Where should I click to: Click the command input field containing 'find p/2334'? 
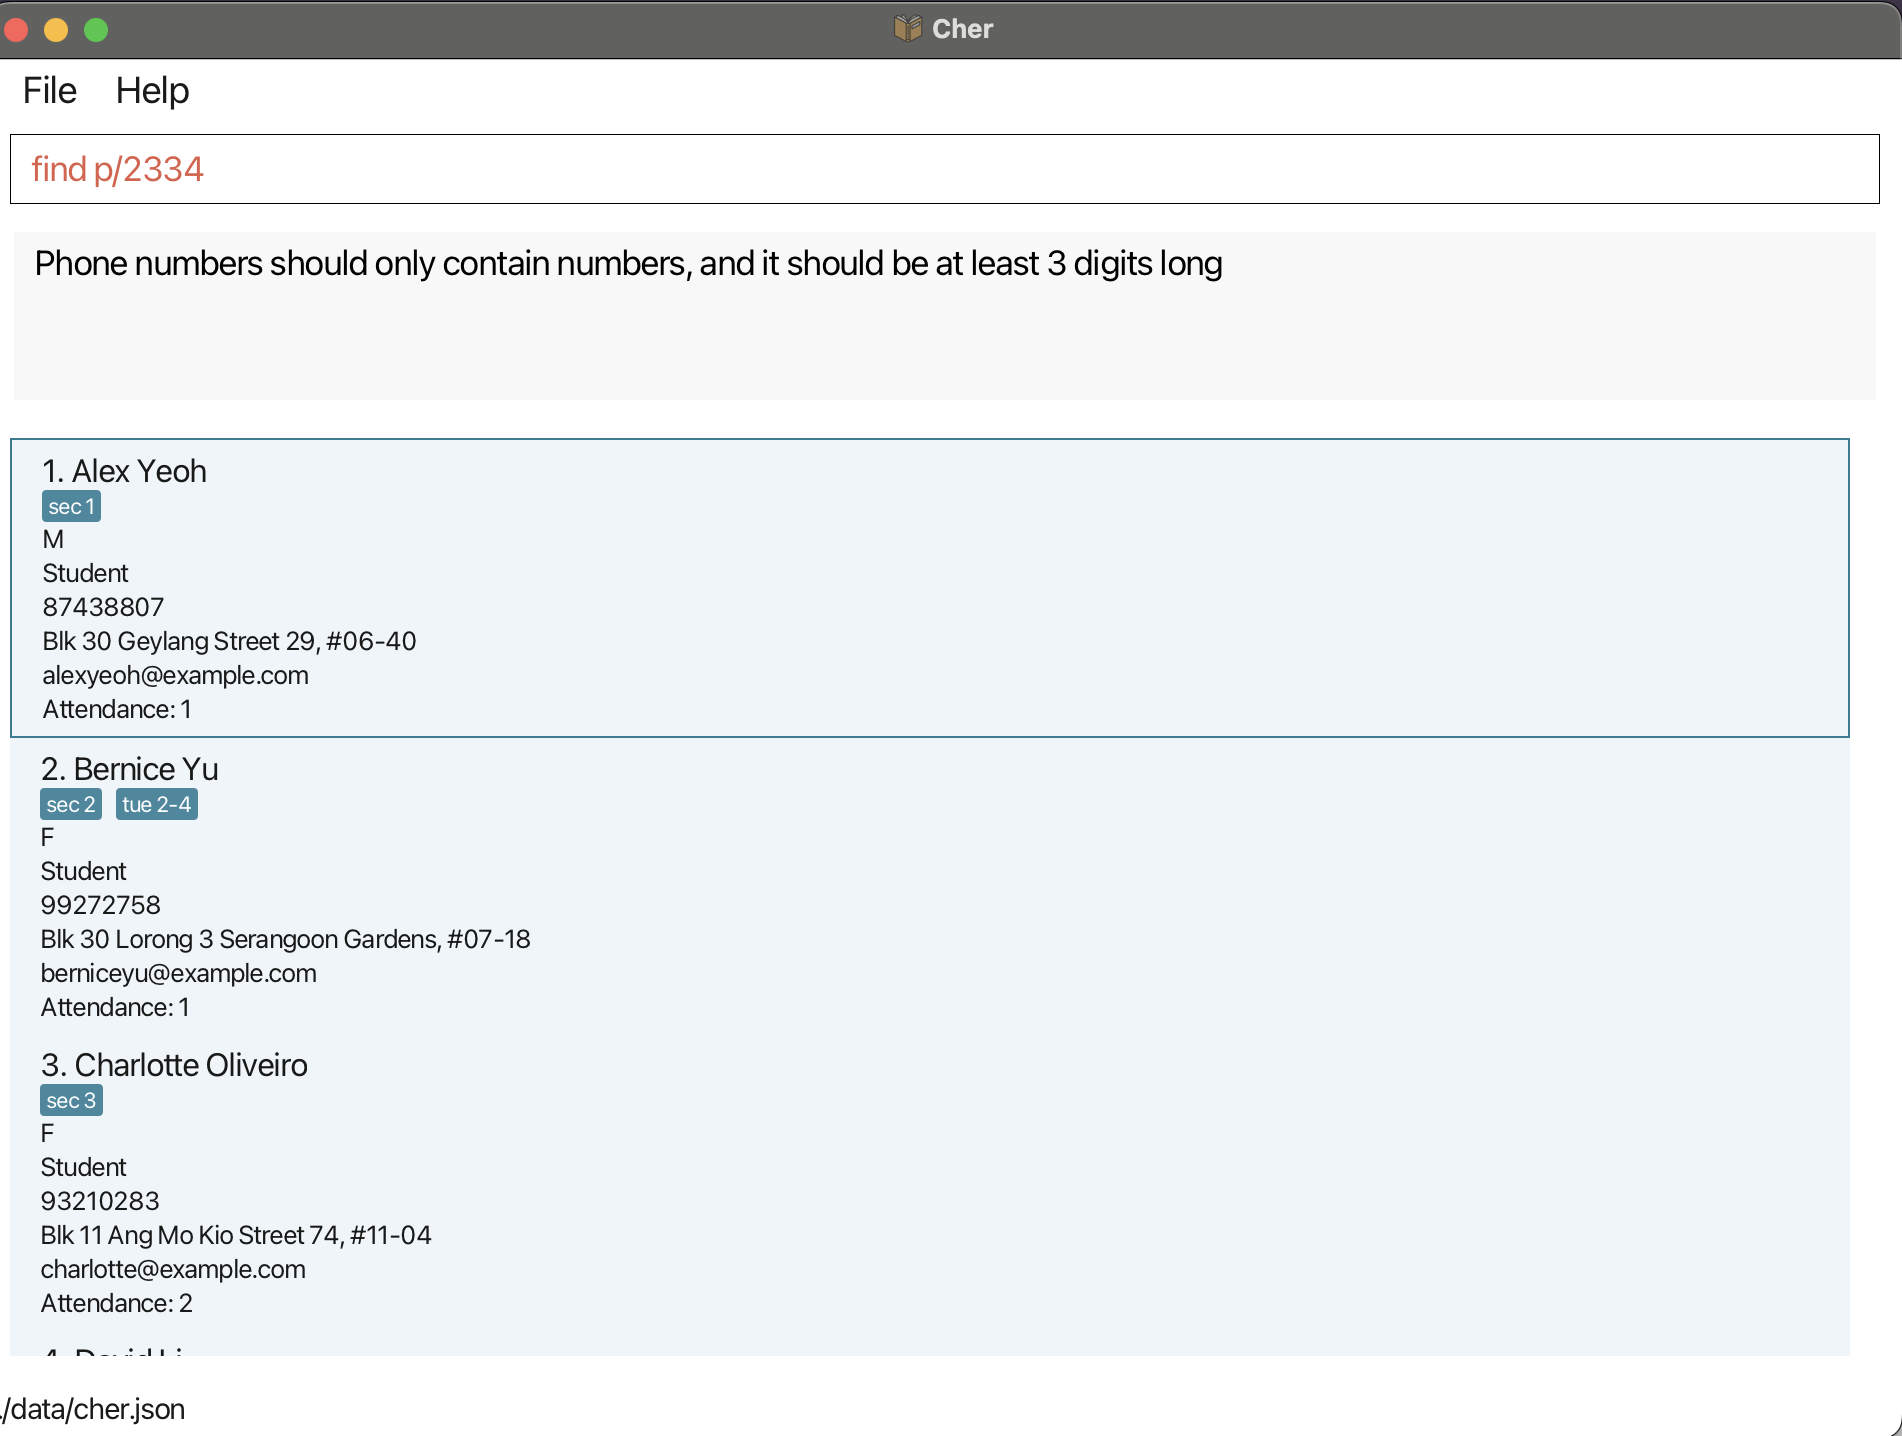(944, 169)
